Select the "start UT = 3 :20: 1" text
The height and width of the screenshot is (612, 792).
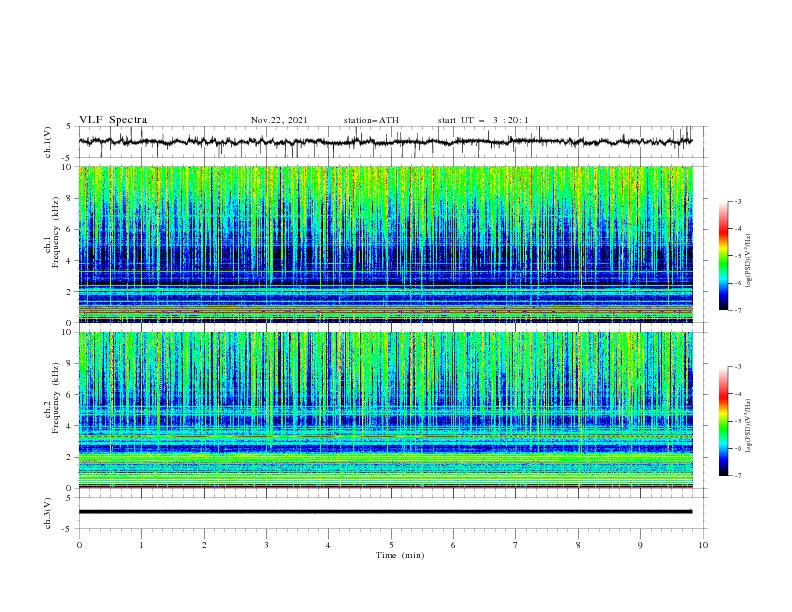tap(483, 120)
